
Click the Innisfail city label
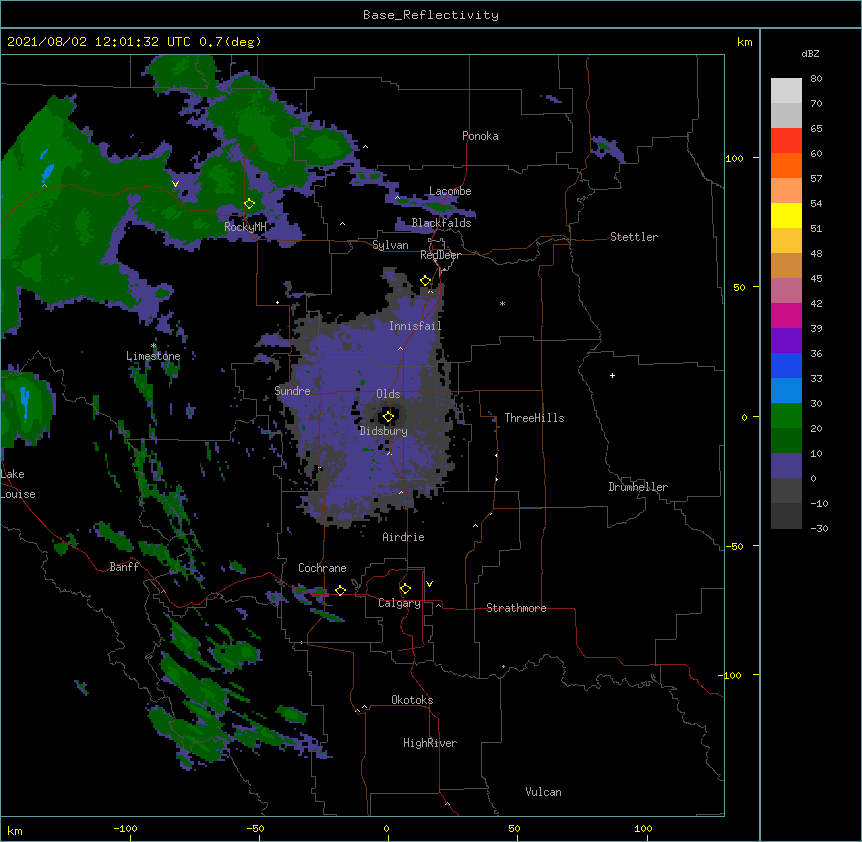point(415,326)
